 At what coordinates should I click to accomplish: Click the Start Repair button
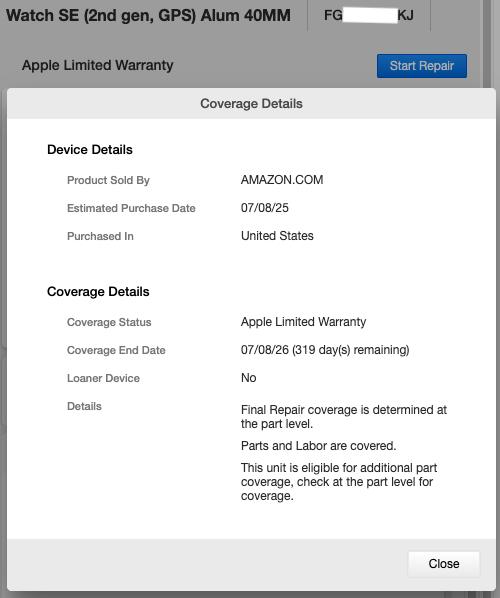tap(422, 66)
